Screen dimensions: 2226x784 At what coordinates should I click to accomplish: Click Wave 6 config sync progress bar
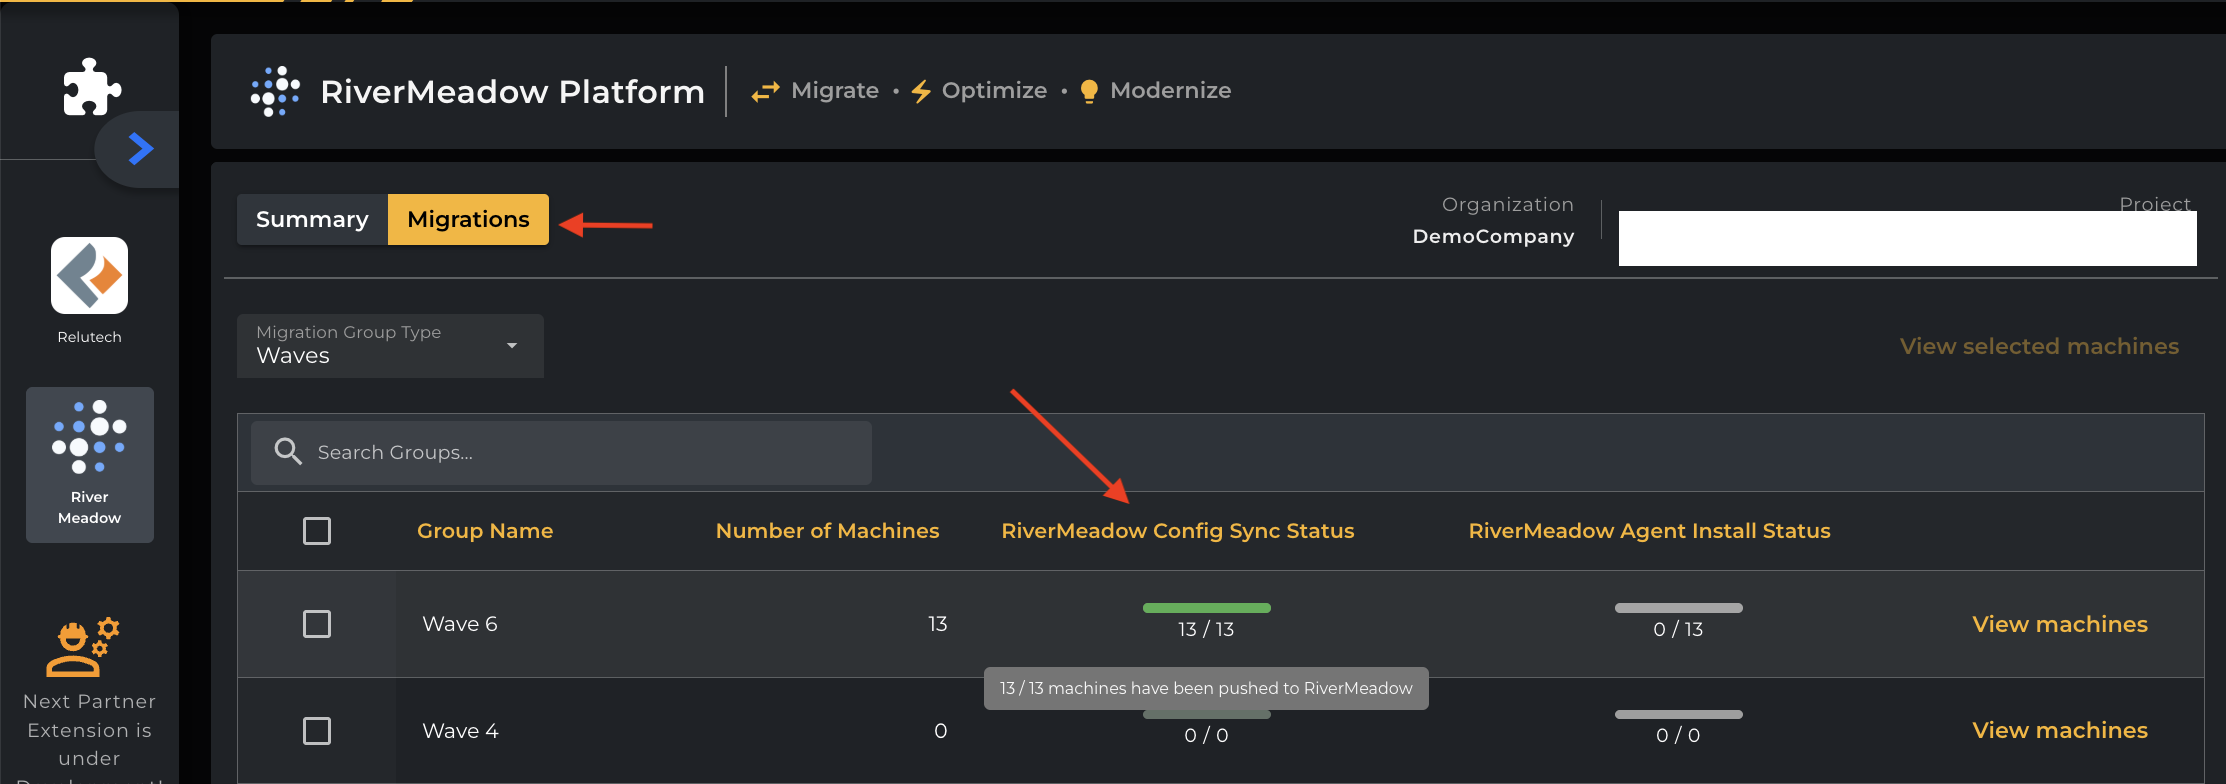(1207, 608)
